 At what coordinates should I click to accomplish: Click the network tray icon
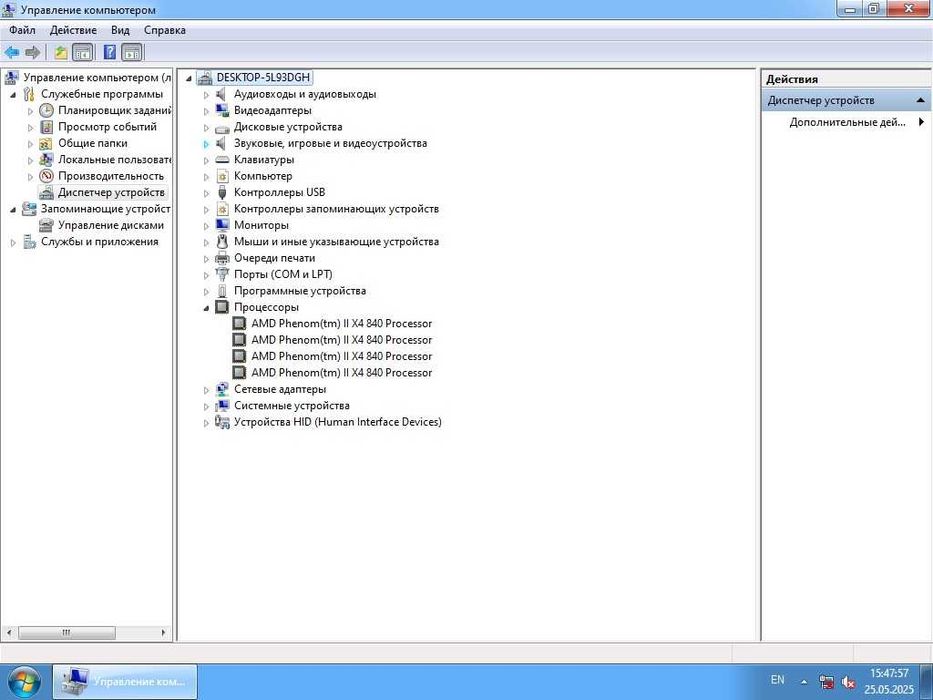click(826, 682)
